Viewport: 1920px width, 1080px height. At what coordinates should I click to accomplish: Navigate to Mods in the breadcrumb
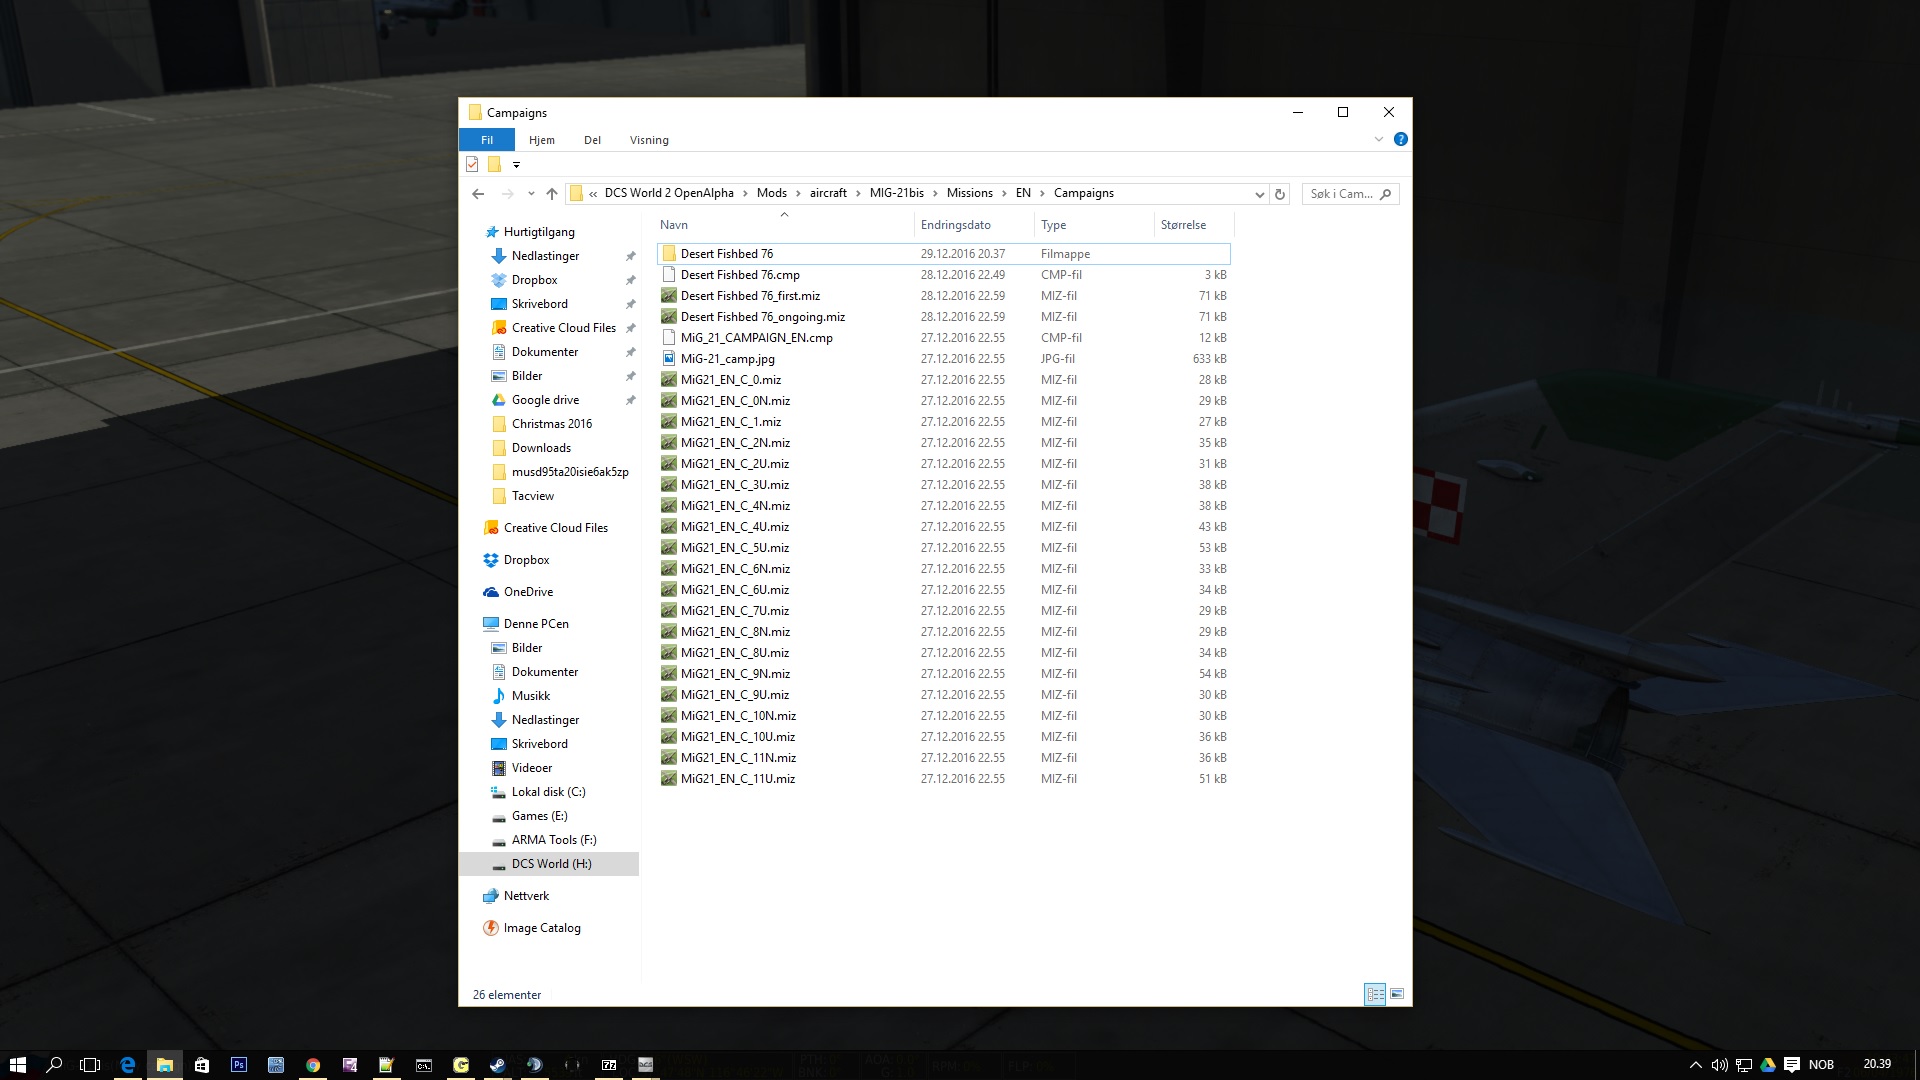(772, 194)
